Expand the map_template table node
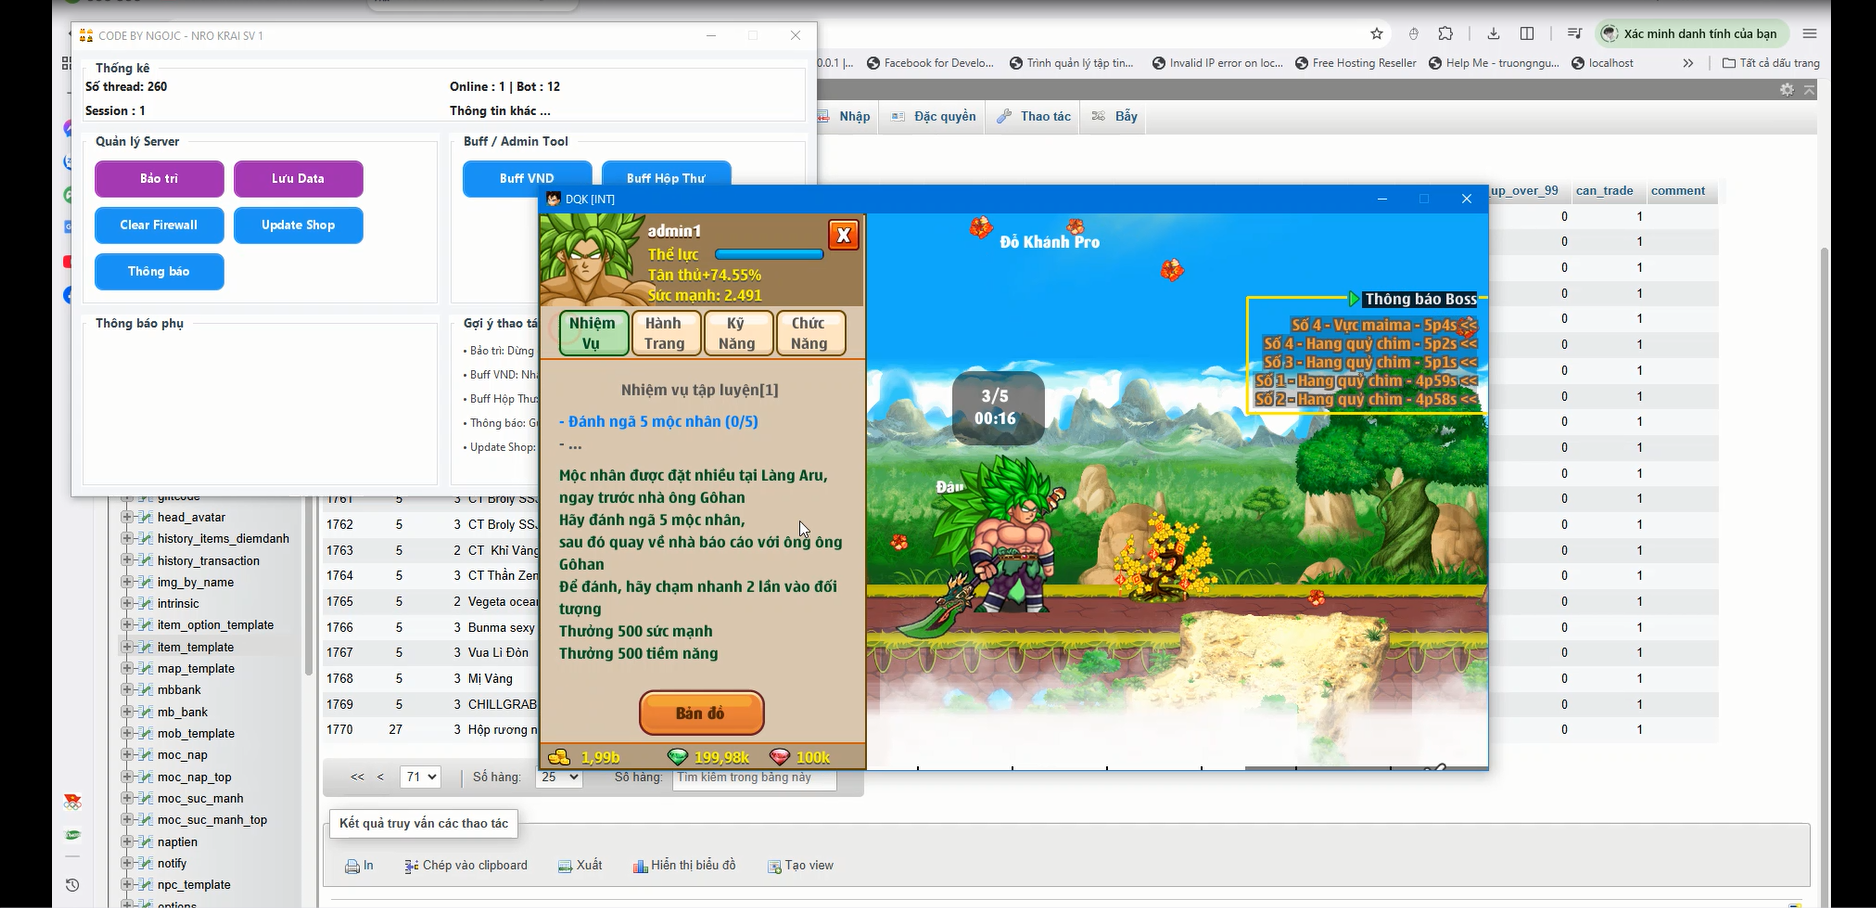The image size is (1876, 908). point(128,668)
